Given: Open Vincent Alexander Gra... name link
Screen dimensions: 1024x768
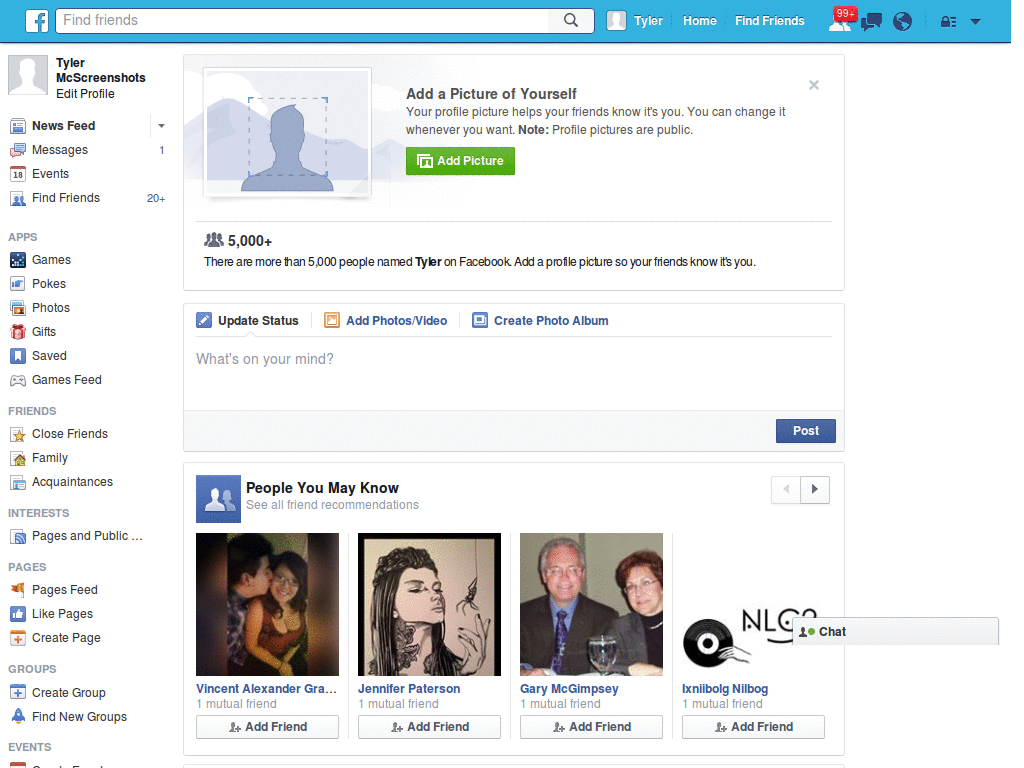Looking at the screenshot, I should pos(266,689).
